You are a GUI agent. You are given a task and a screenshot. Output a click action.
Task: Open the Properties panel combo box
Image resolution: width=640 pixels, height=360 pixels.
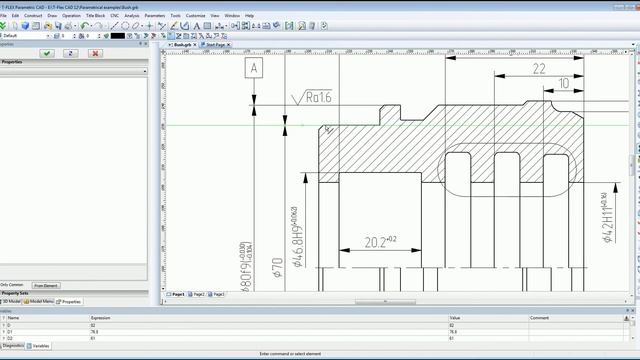coord(73,71)
